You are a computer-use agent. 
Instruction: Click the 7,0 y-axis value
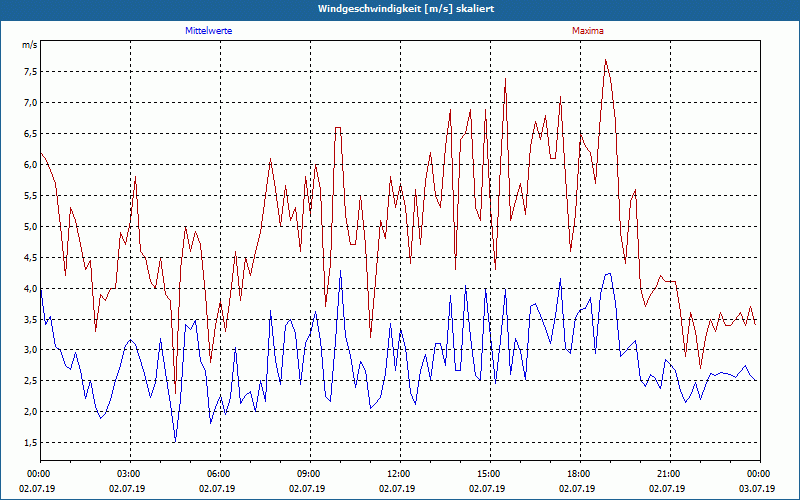(31, 103)
